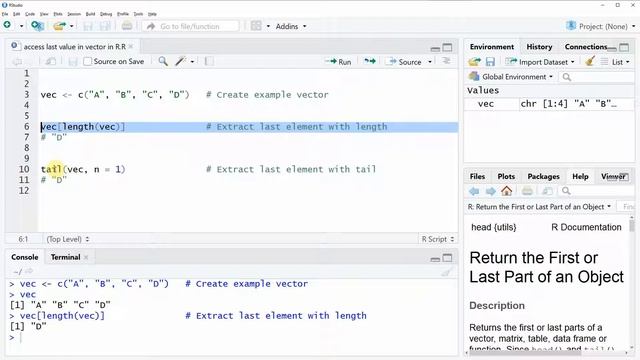Toggle the Source on Save checkbox
This screenshot has width=640, height=360.
(87, 62)
